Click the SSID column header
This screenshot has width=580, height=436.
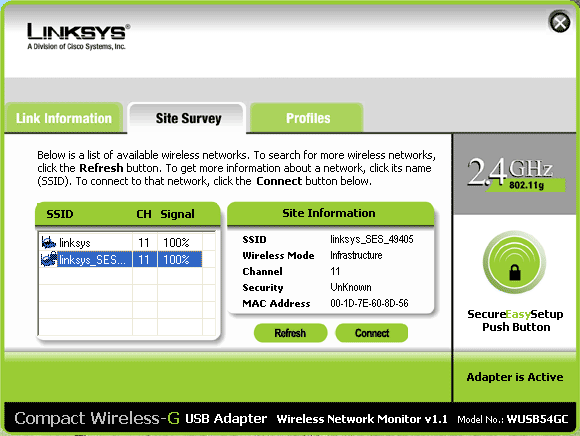(x=60, y=214)
